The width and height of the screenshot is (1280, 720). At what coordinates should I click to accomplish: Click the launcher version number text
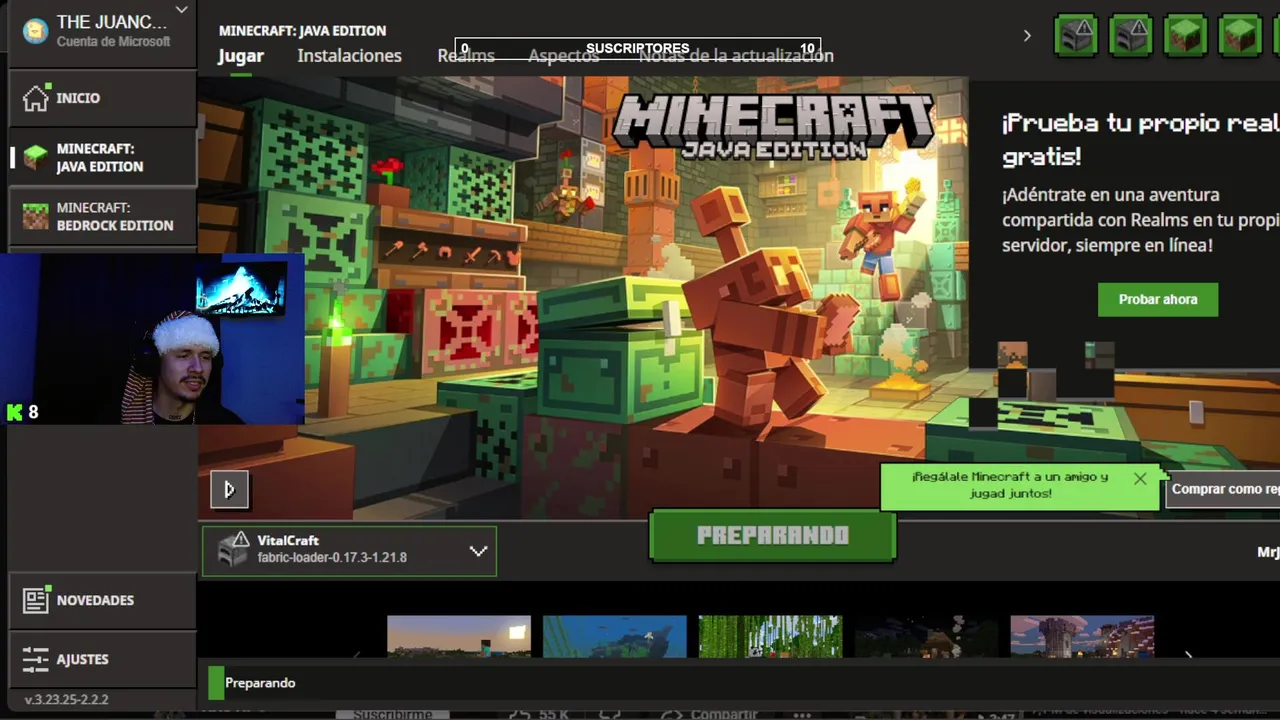pos(66,700)
